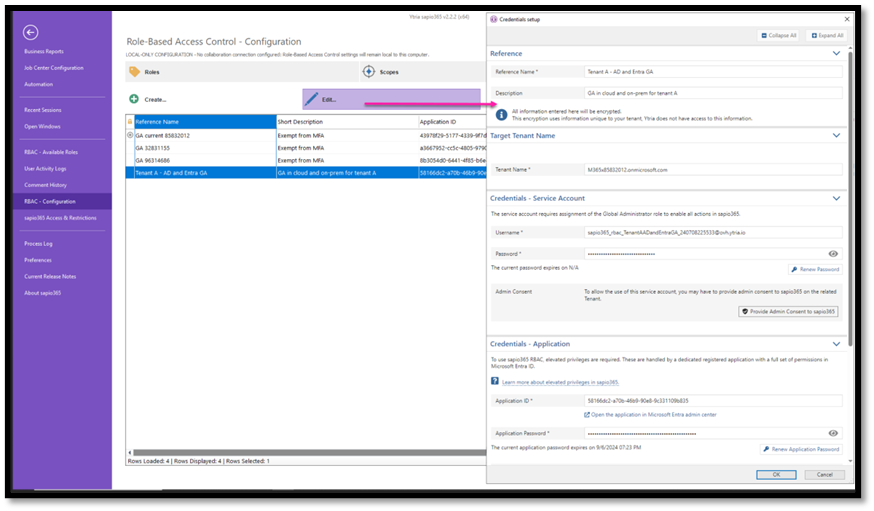874x511 pixels.
Task: Open About sapio365
Action: tap(42, 293)
